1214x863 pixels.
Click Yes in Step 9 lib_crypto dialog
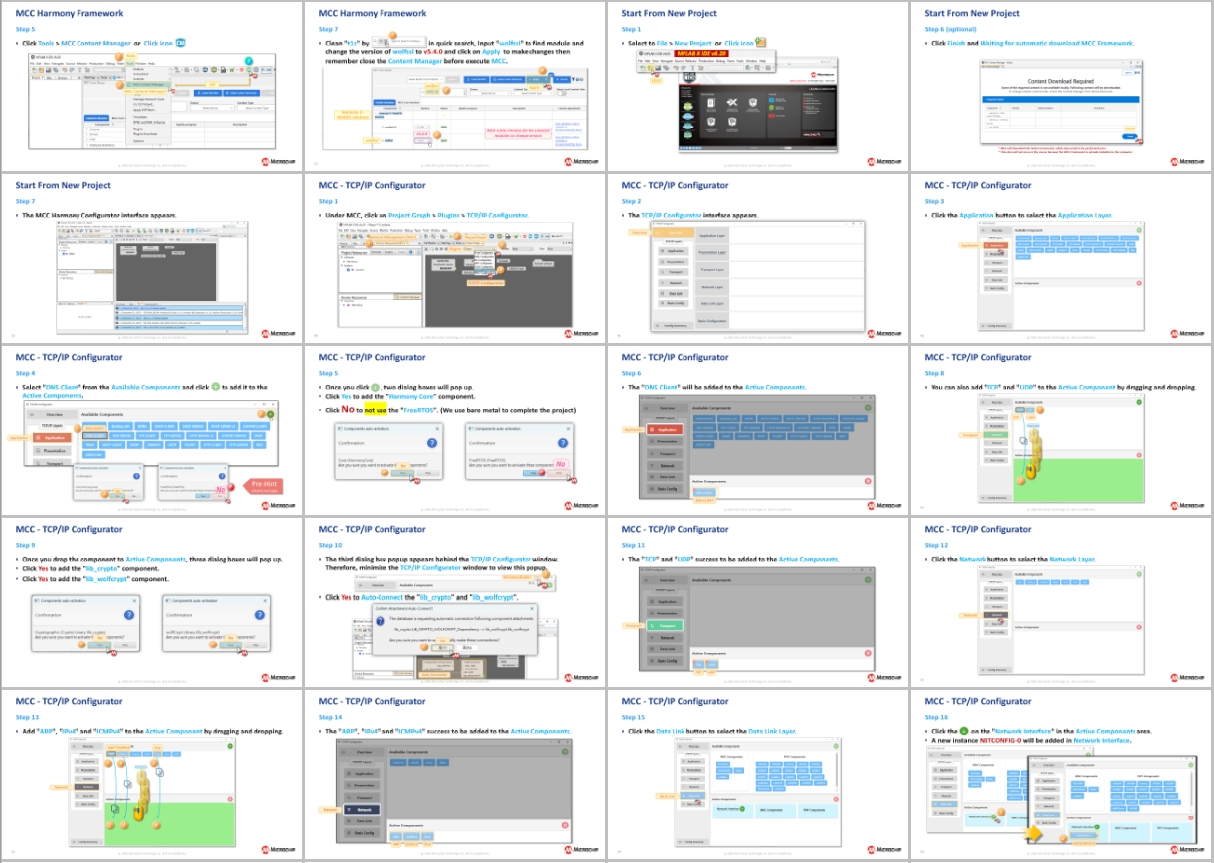point(99,645)
